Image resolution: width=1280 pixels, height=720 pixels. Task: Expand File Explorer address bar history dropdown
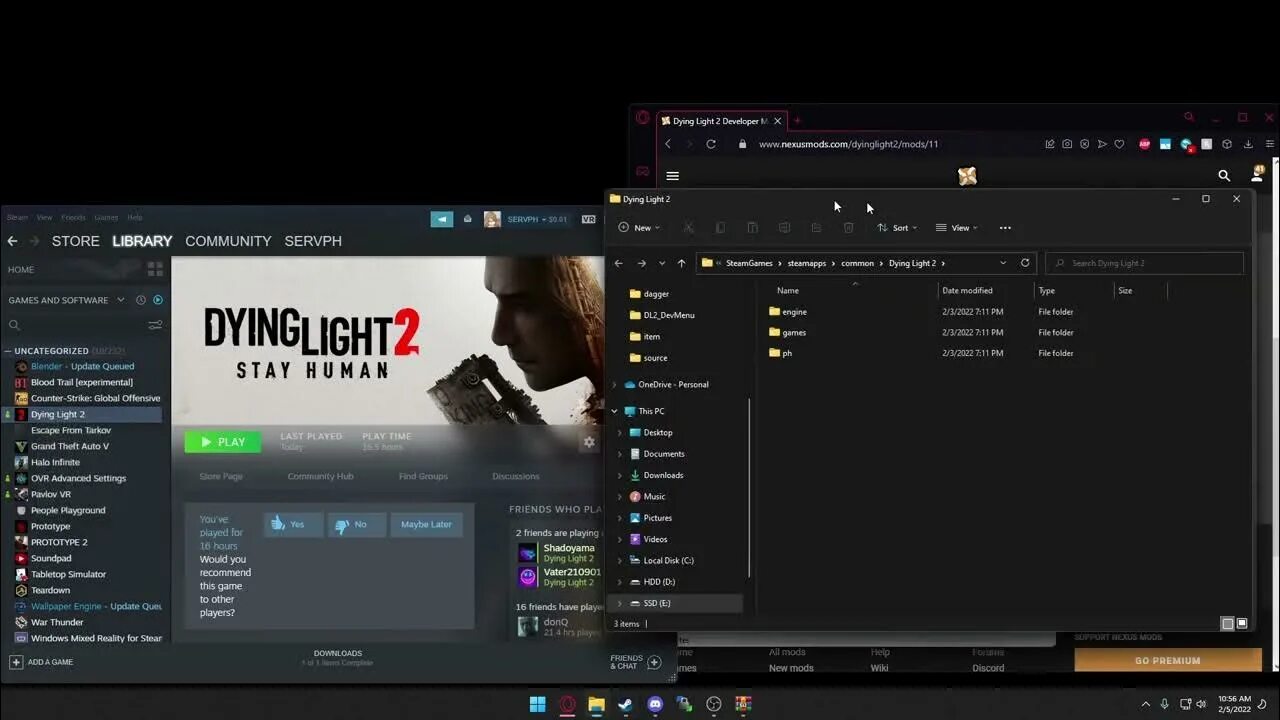[1003, 263]
